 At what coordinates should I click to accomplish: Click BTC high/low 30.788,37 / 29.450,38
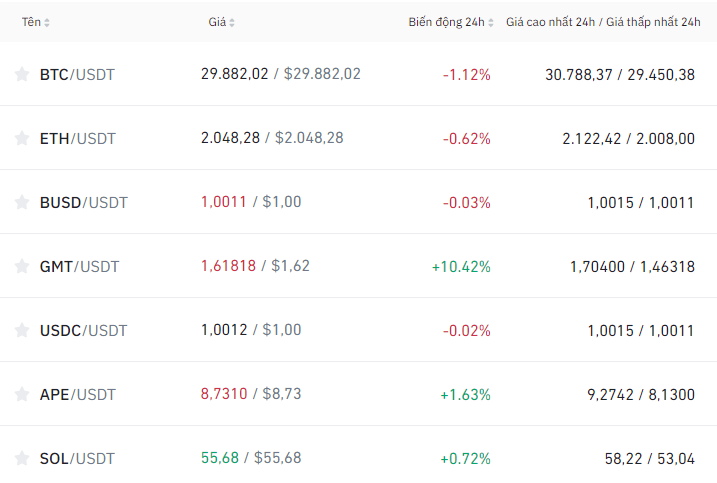(620, 75)
